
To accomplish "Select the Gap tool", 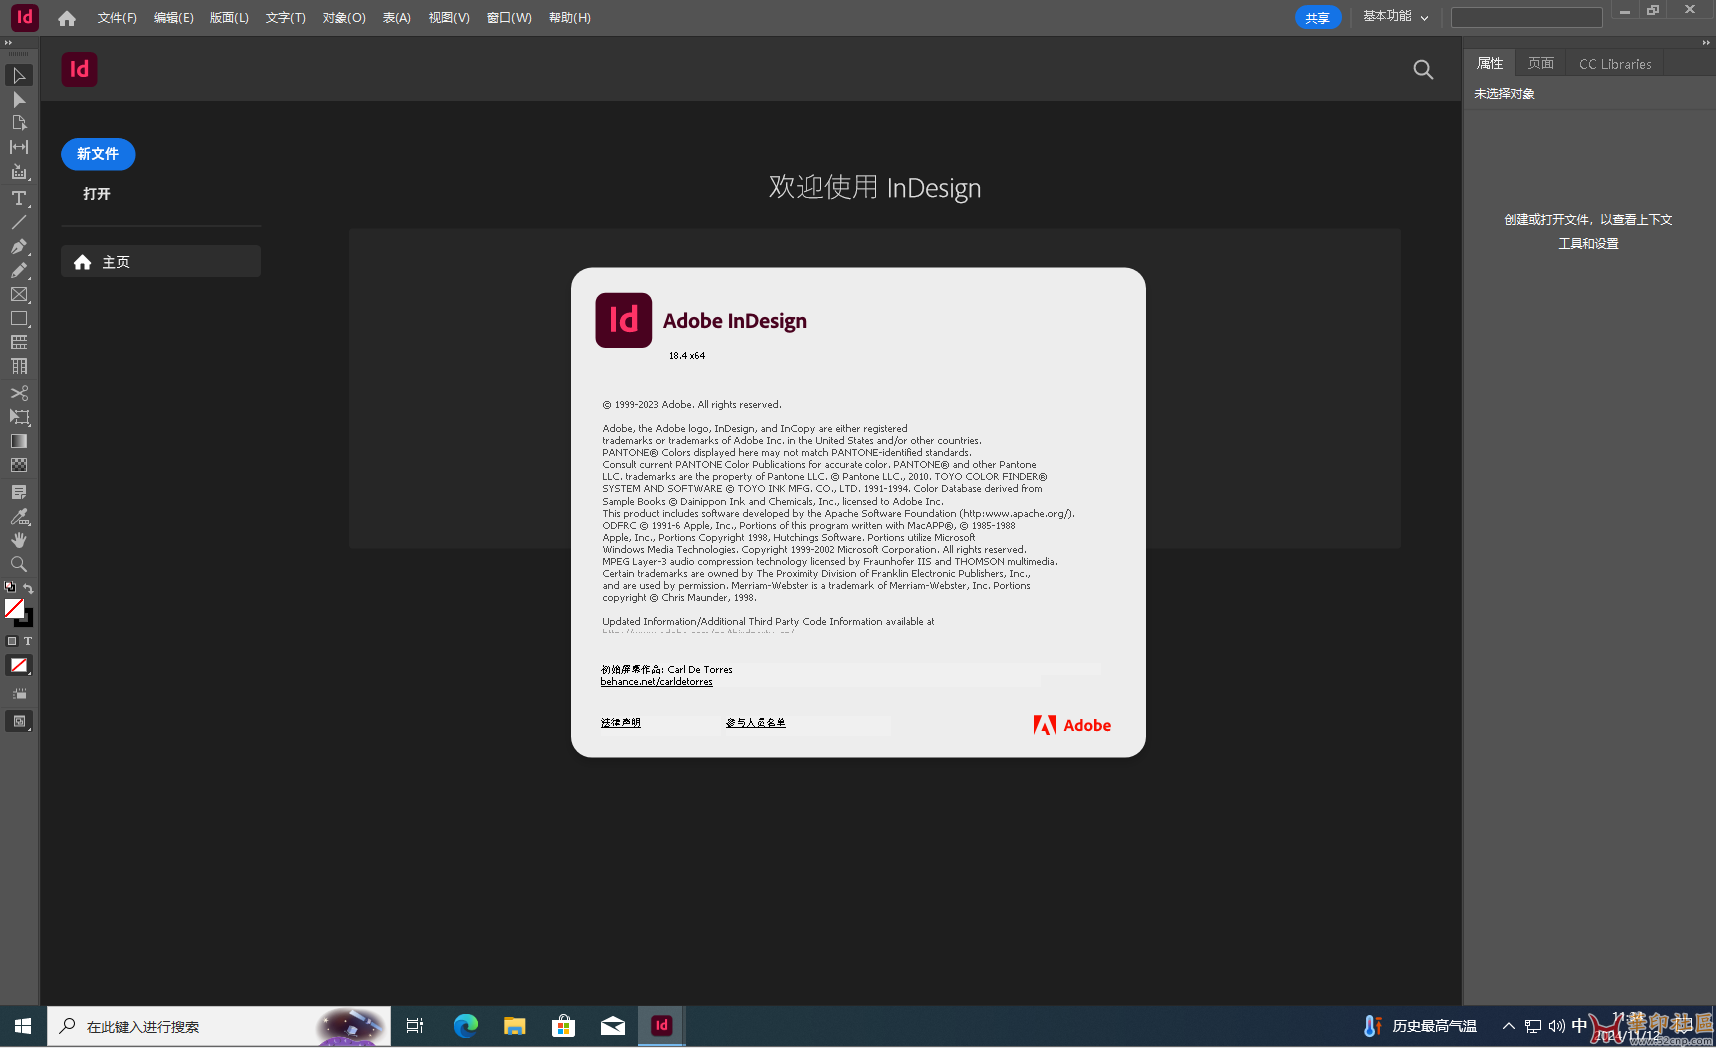I will 19,147.
